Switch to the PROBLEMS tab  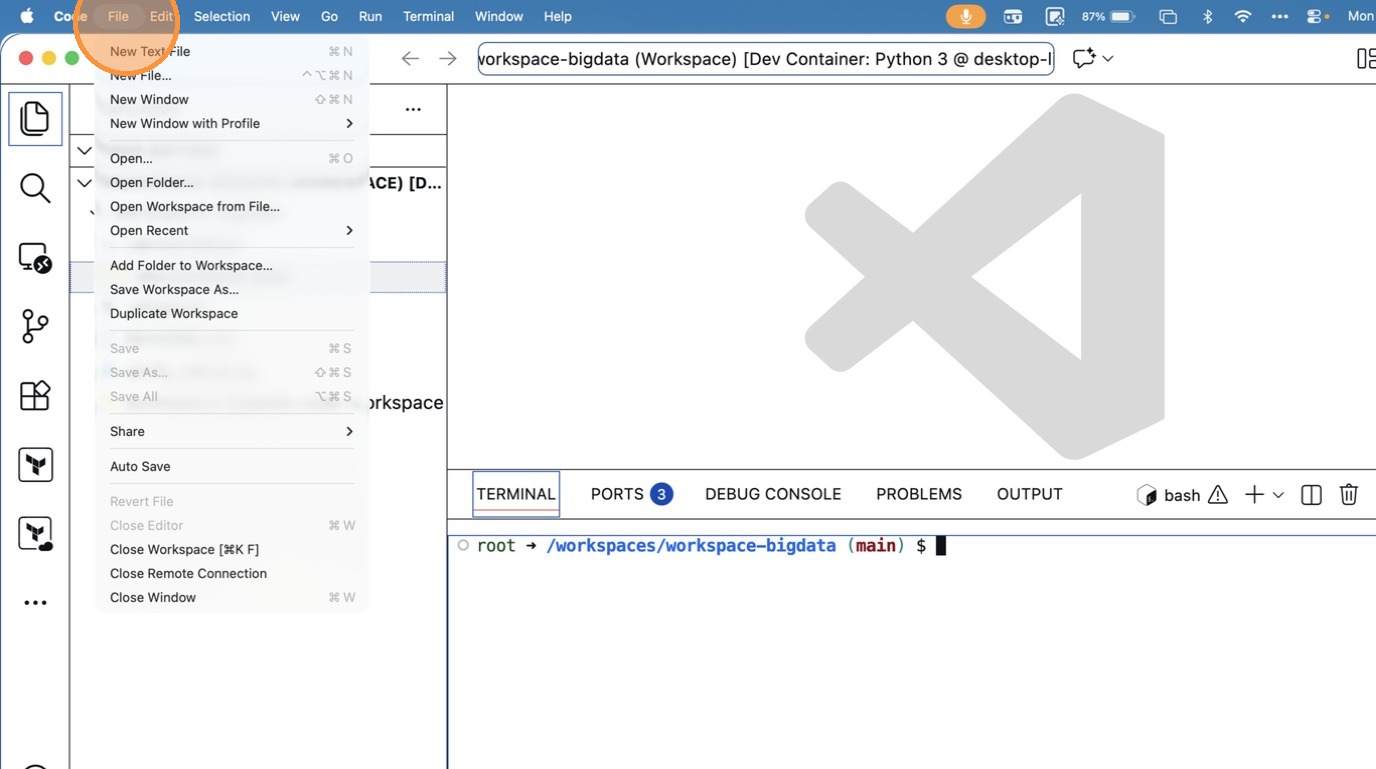919,494
